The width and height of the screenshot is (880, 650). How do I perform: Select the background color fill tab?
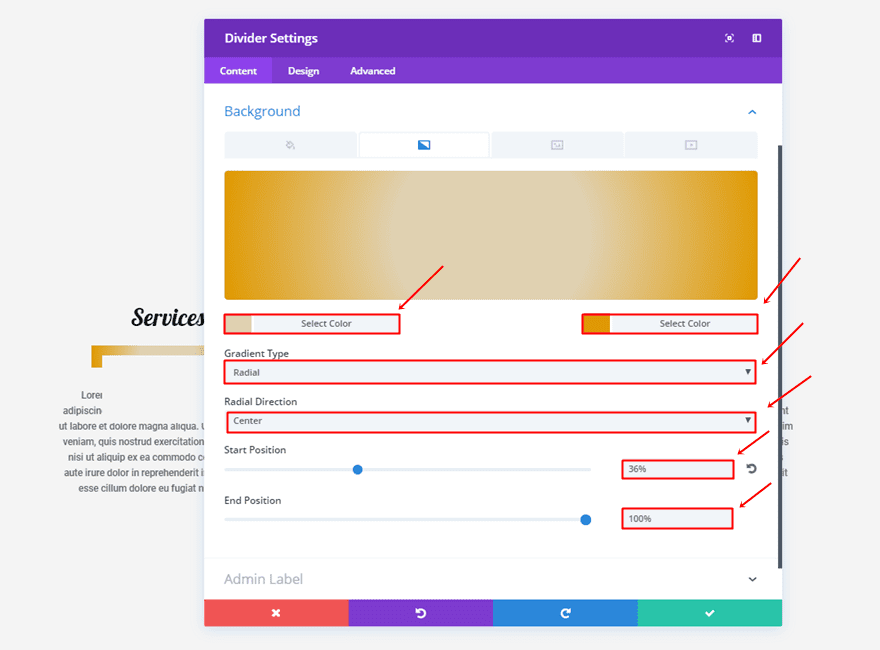coord(290,145)
